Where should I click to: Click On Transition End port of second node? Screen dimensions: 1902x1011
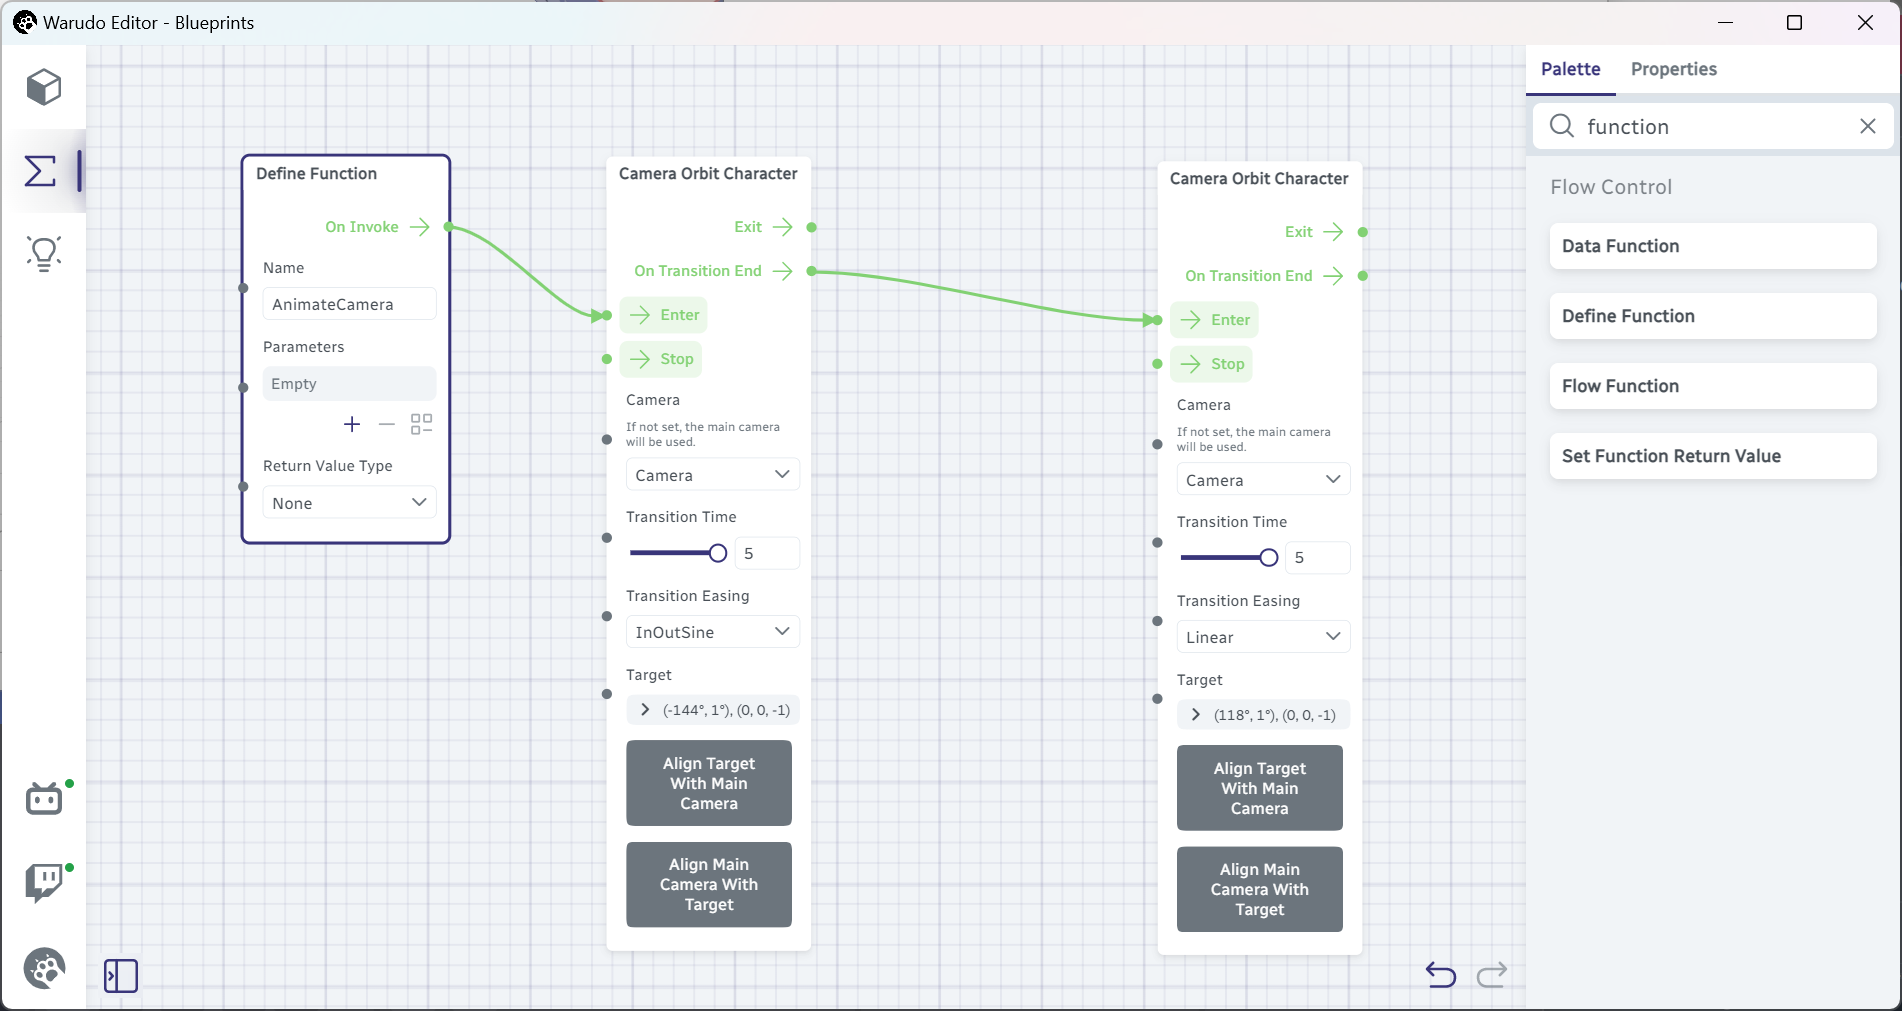(x=1362, y=276)
